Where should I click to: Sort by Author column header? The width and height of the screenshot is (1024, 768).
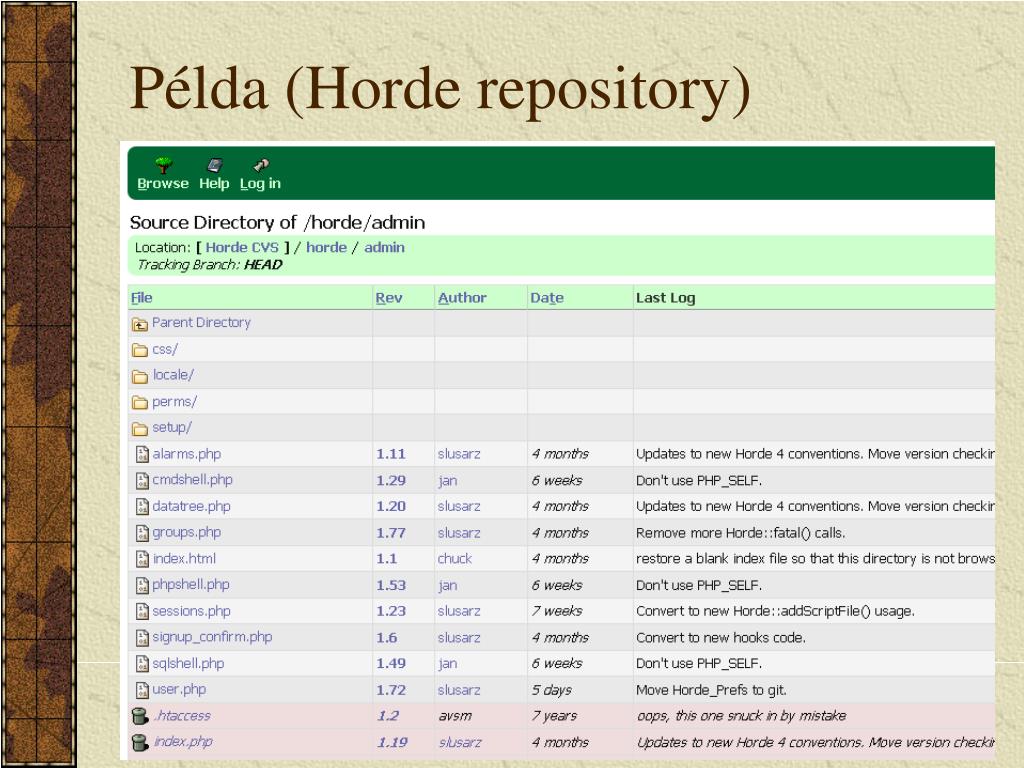(462, 298)
